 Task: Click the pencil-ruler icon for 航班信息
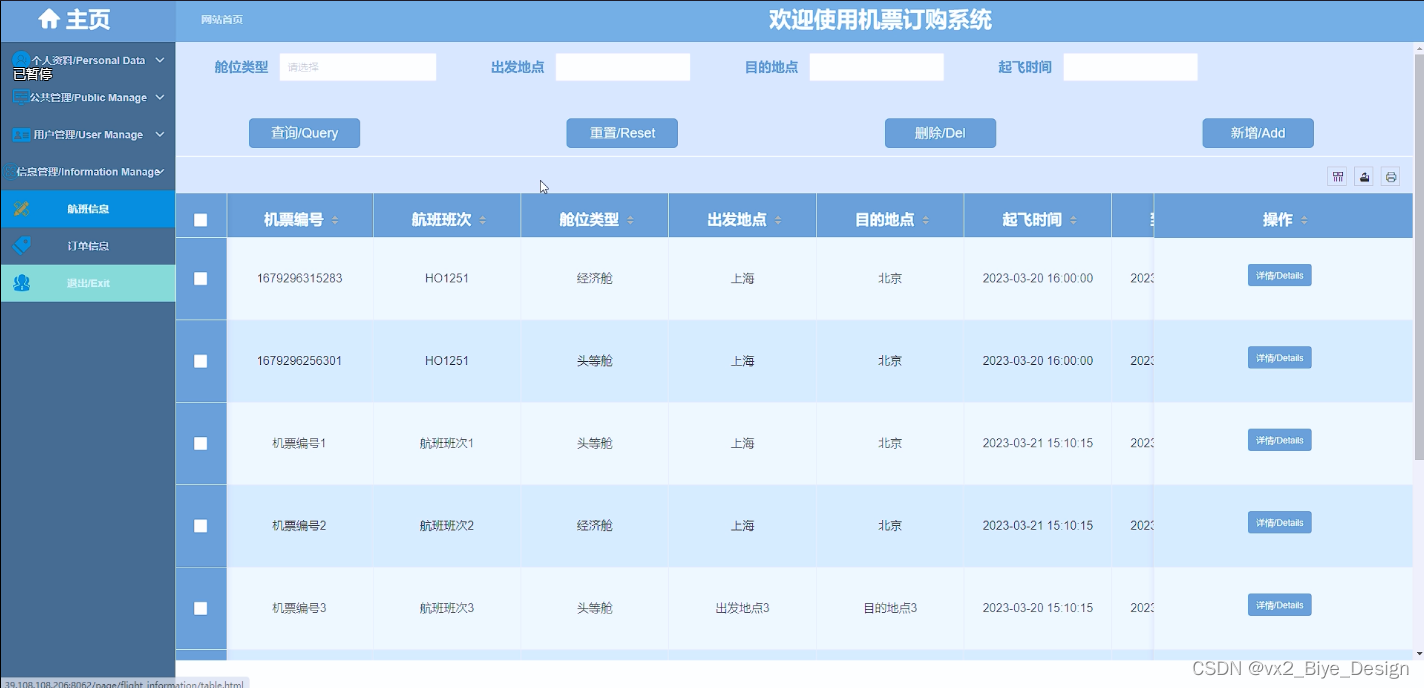tap(22, 209)
